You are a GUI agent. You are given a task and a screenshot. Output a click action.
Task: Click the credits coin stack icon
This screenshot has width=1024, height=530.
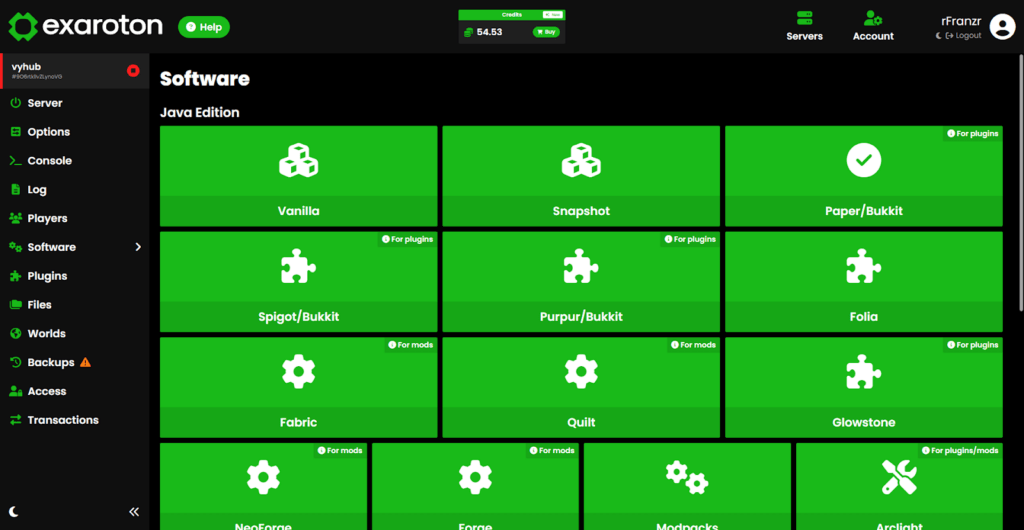click(x=468, y=32)
